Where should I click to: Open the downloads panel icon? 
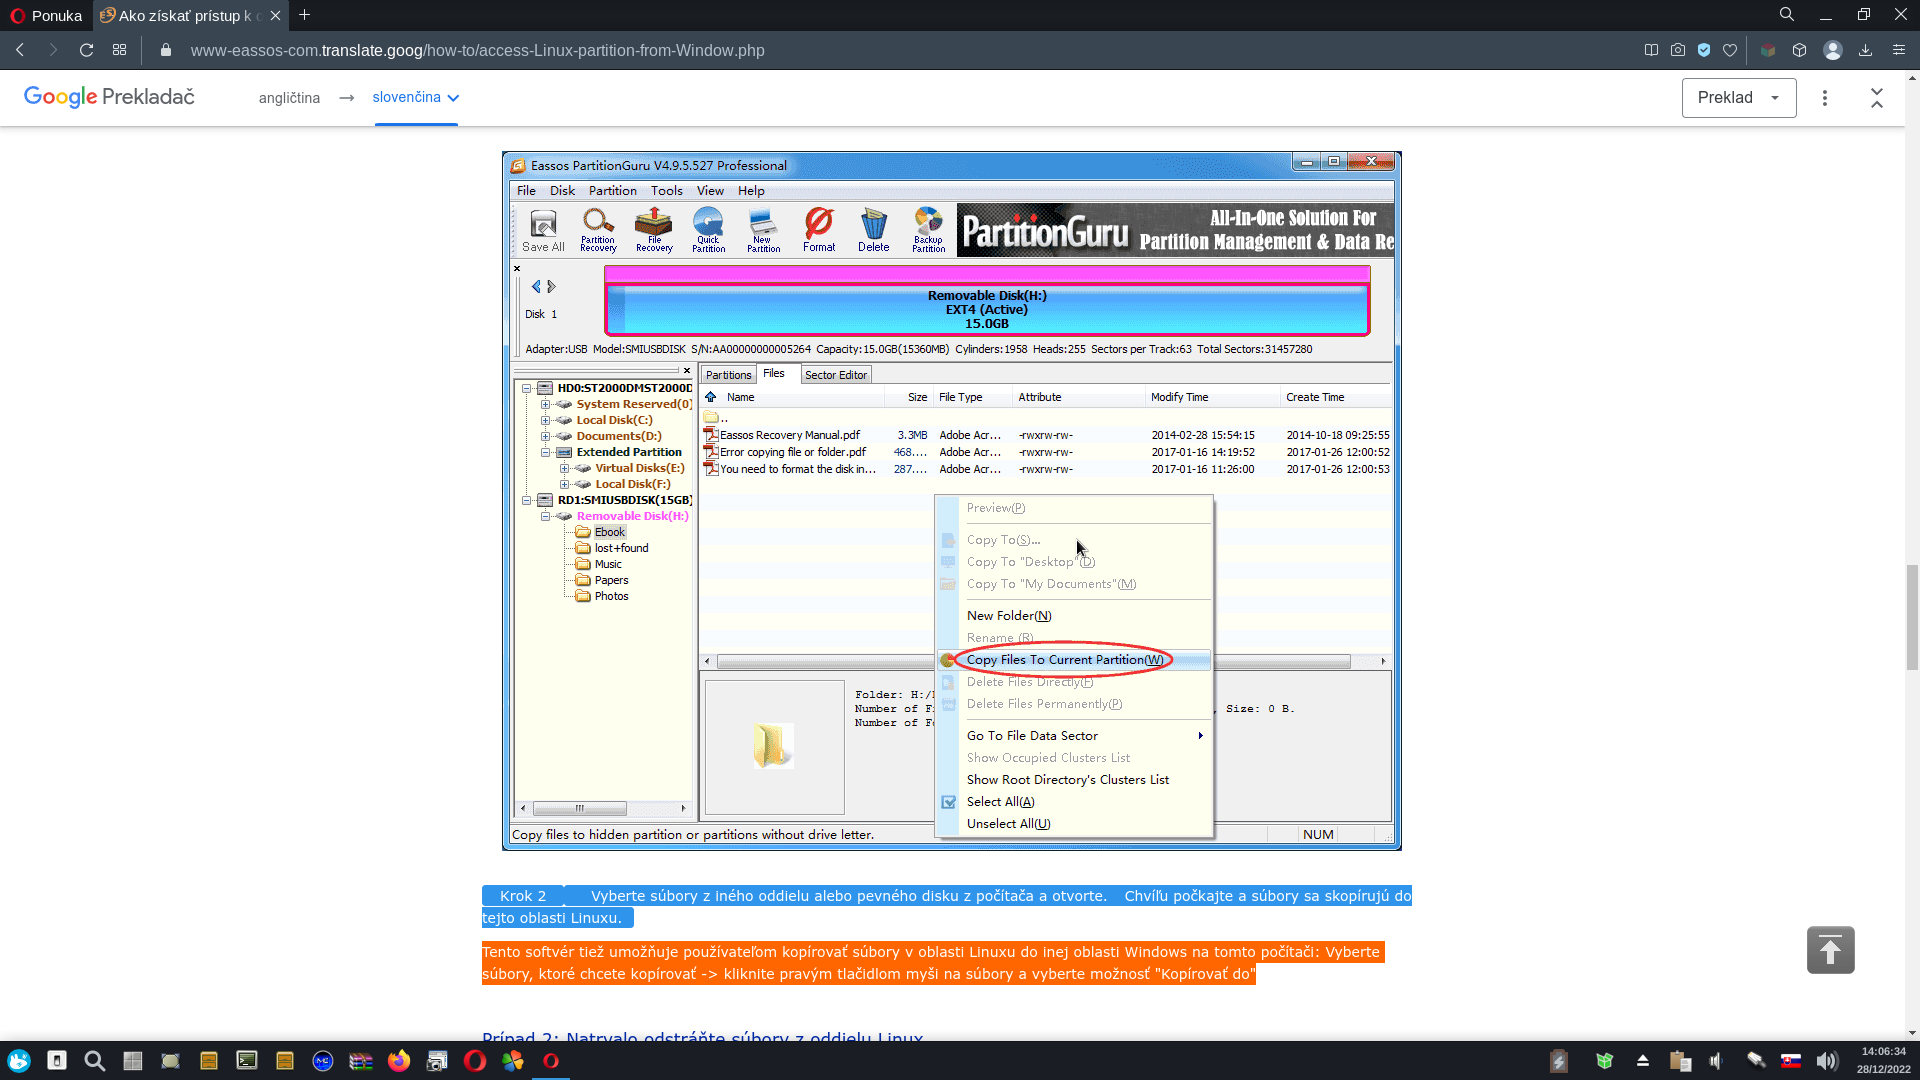[1865, 50]
